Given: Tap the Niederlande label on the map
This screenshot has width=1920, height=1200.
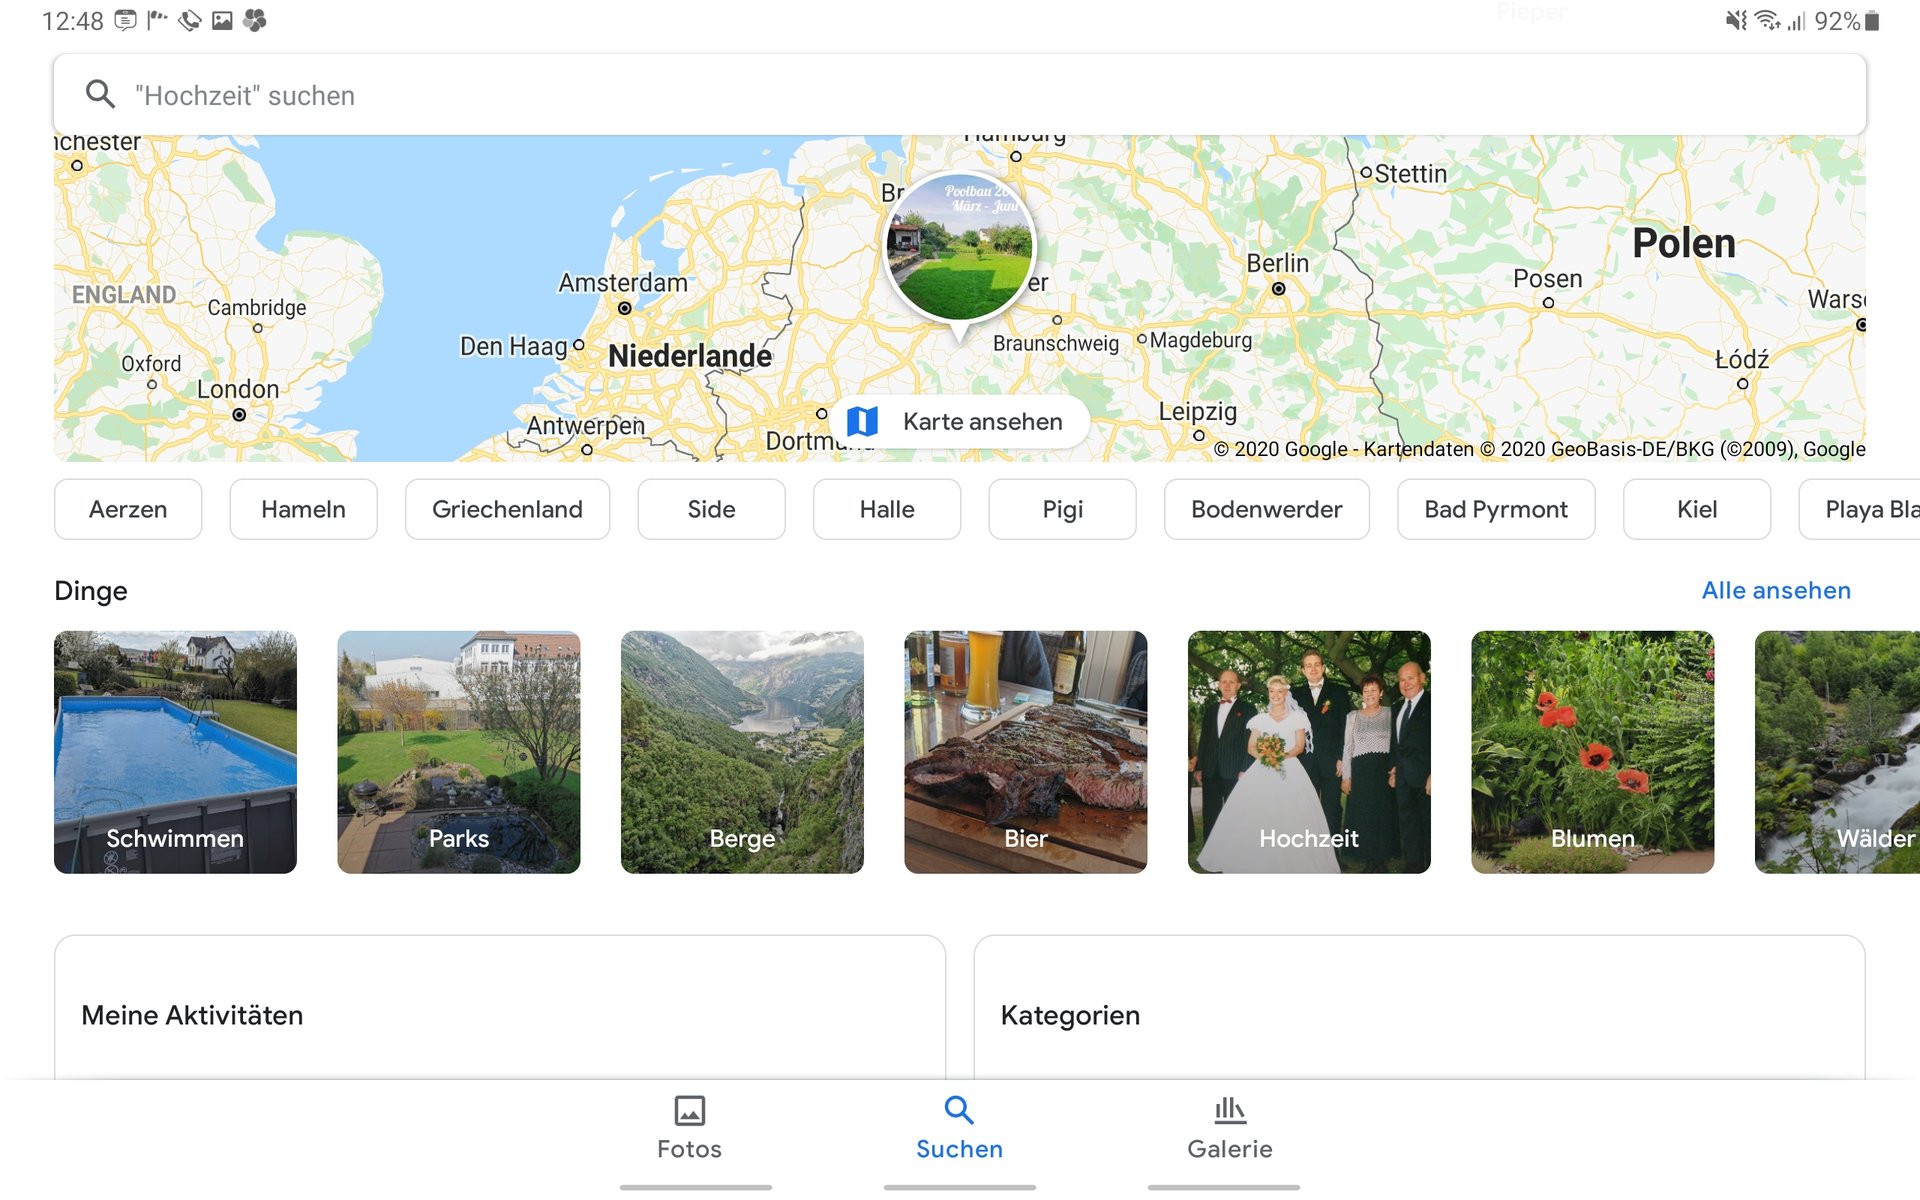Looking at the screenshot, I should click(x=690, y=355).
